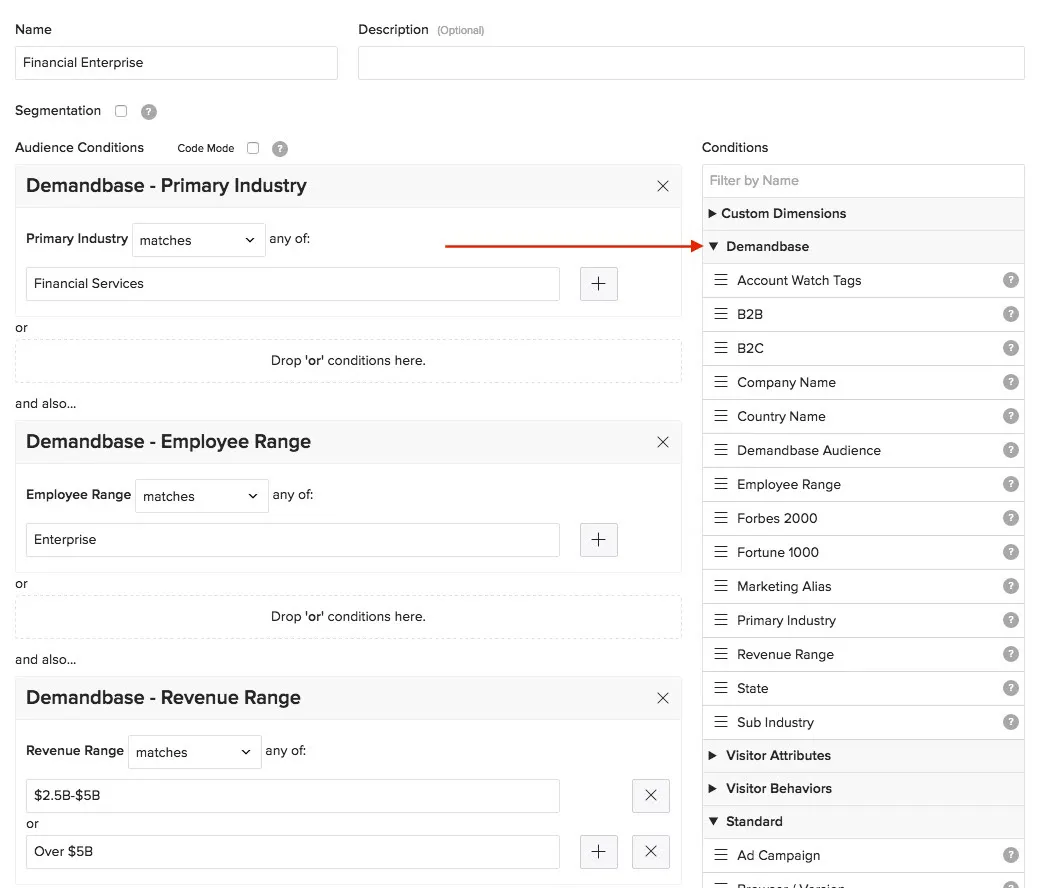
Task: Select the Company Name condition
Action: (863, 383)
